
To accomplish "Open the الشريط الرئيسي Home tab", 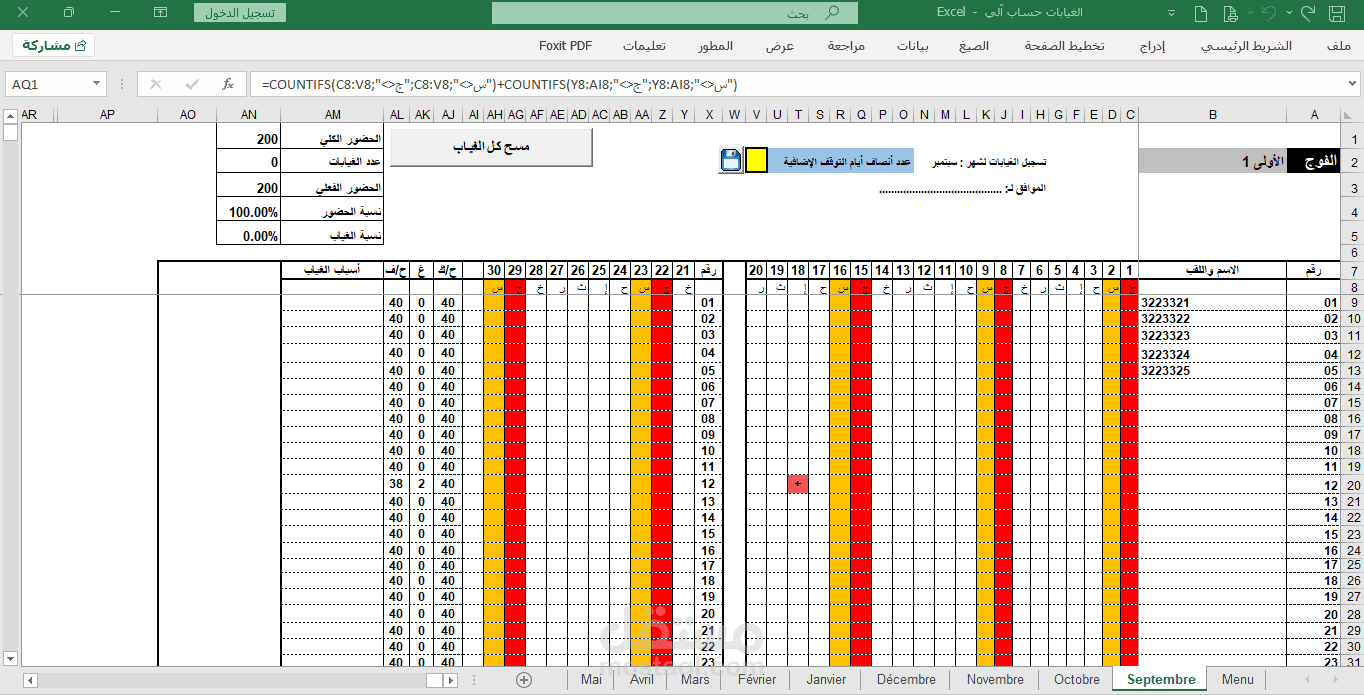I will tap(1247, 46).
